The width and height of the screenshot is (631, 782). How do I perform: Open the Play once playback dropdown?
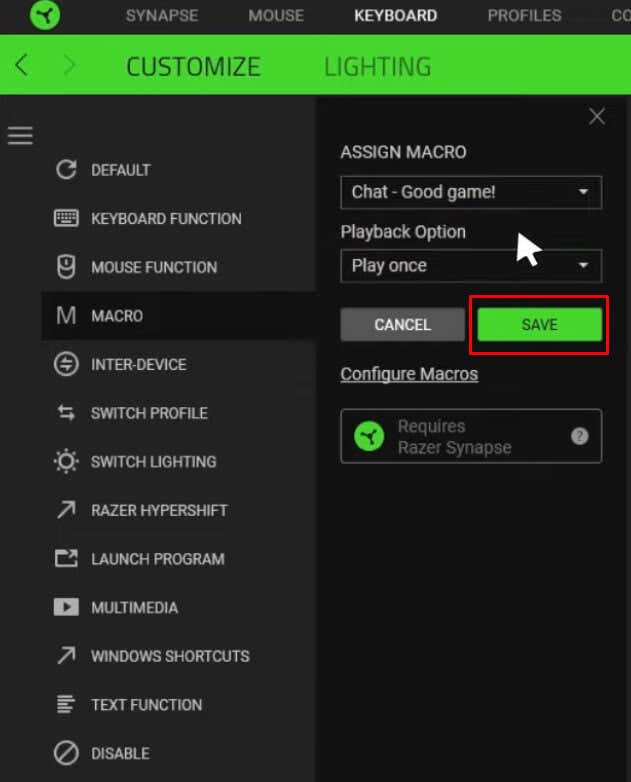471,265
